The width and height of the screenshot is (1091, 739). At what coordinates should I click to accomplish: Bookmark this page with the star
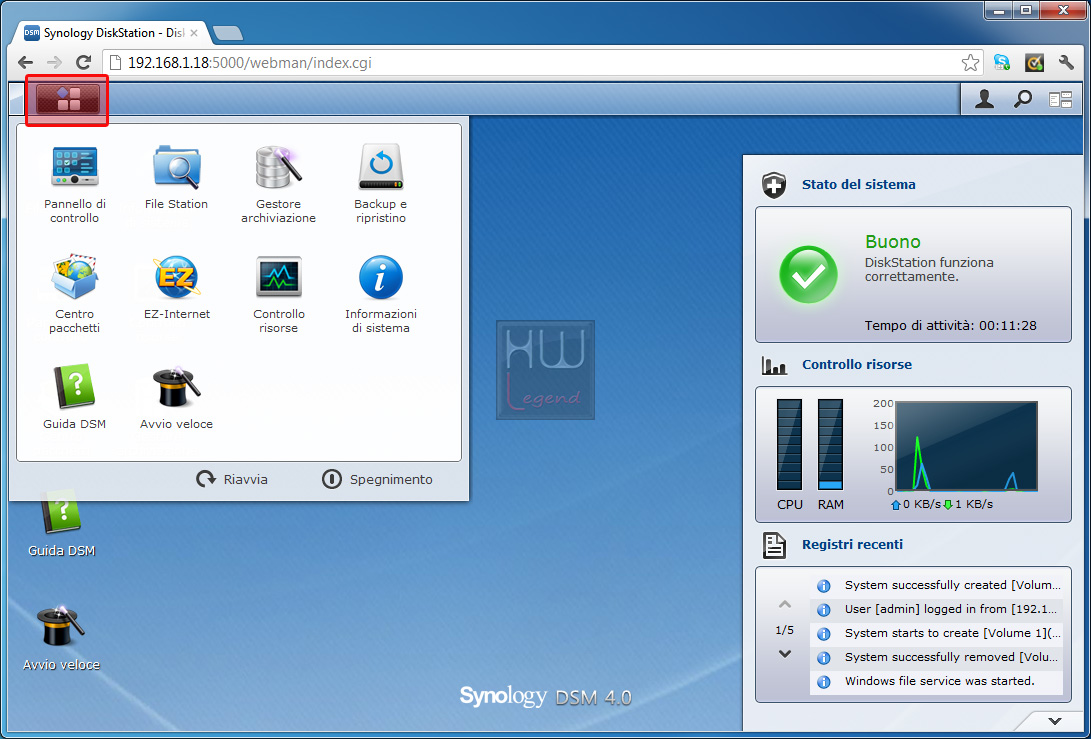click(x=970, y=63)
